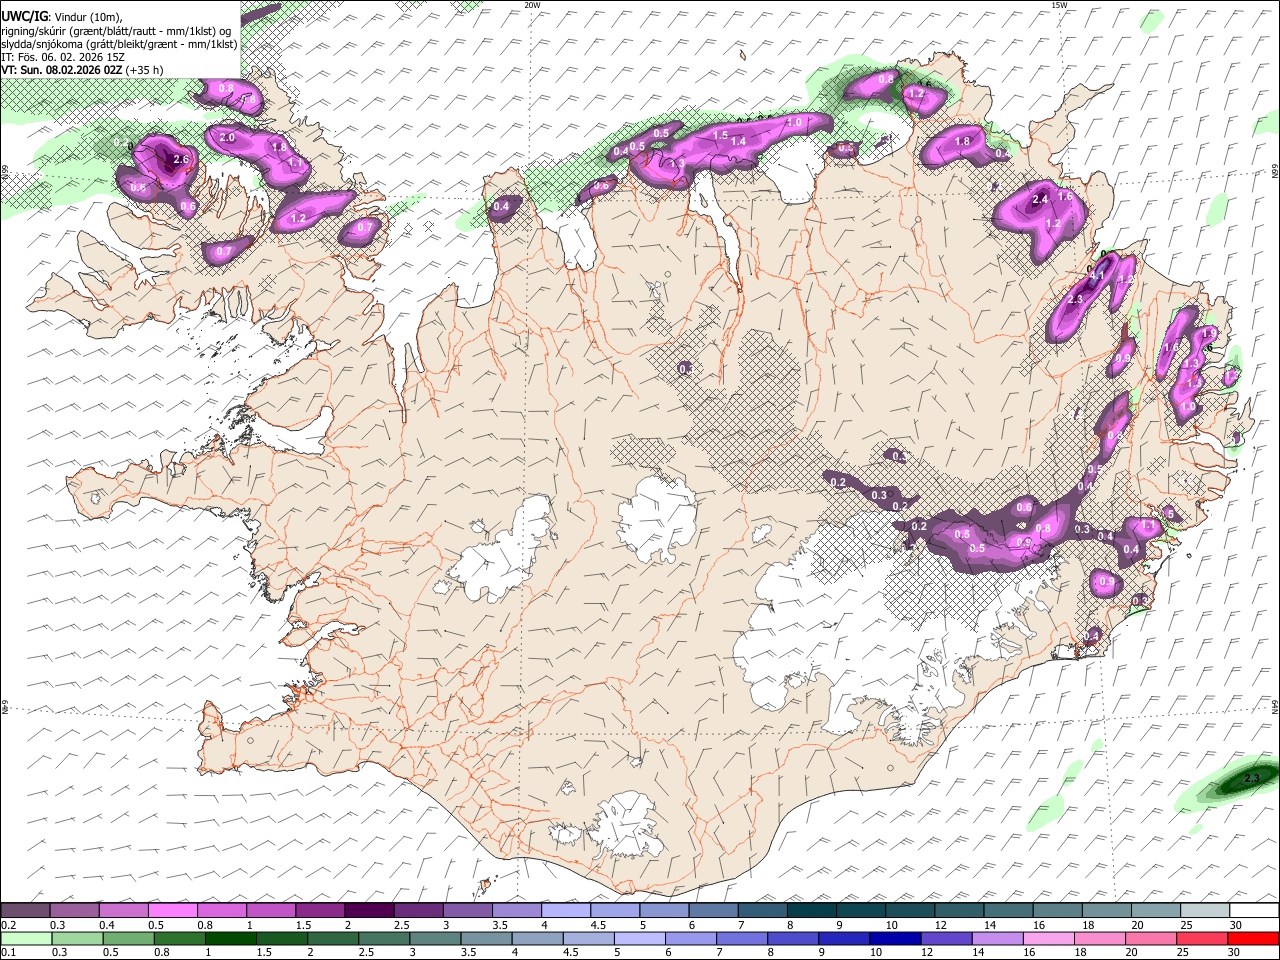Click the 'rigning/skúrir' legend description line
1280x960 pixels.
pos(117,31)
